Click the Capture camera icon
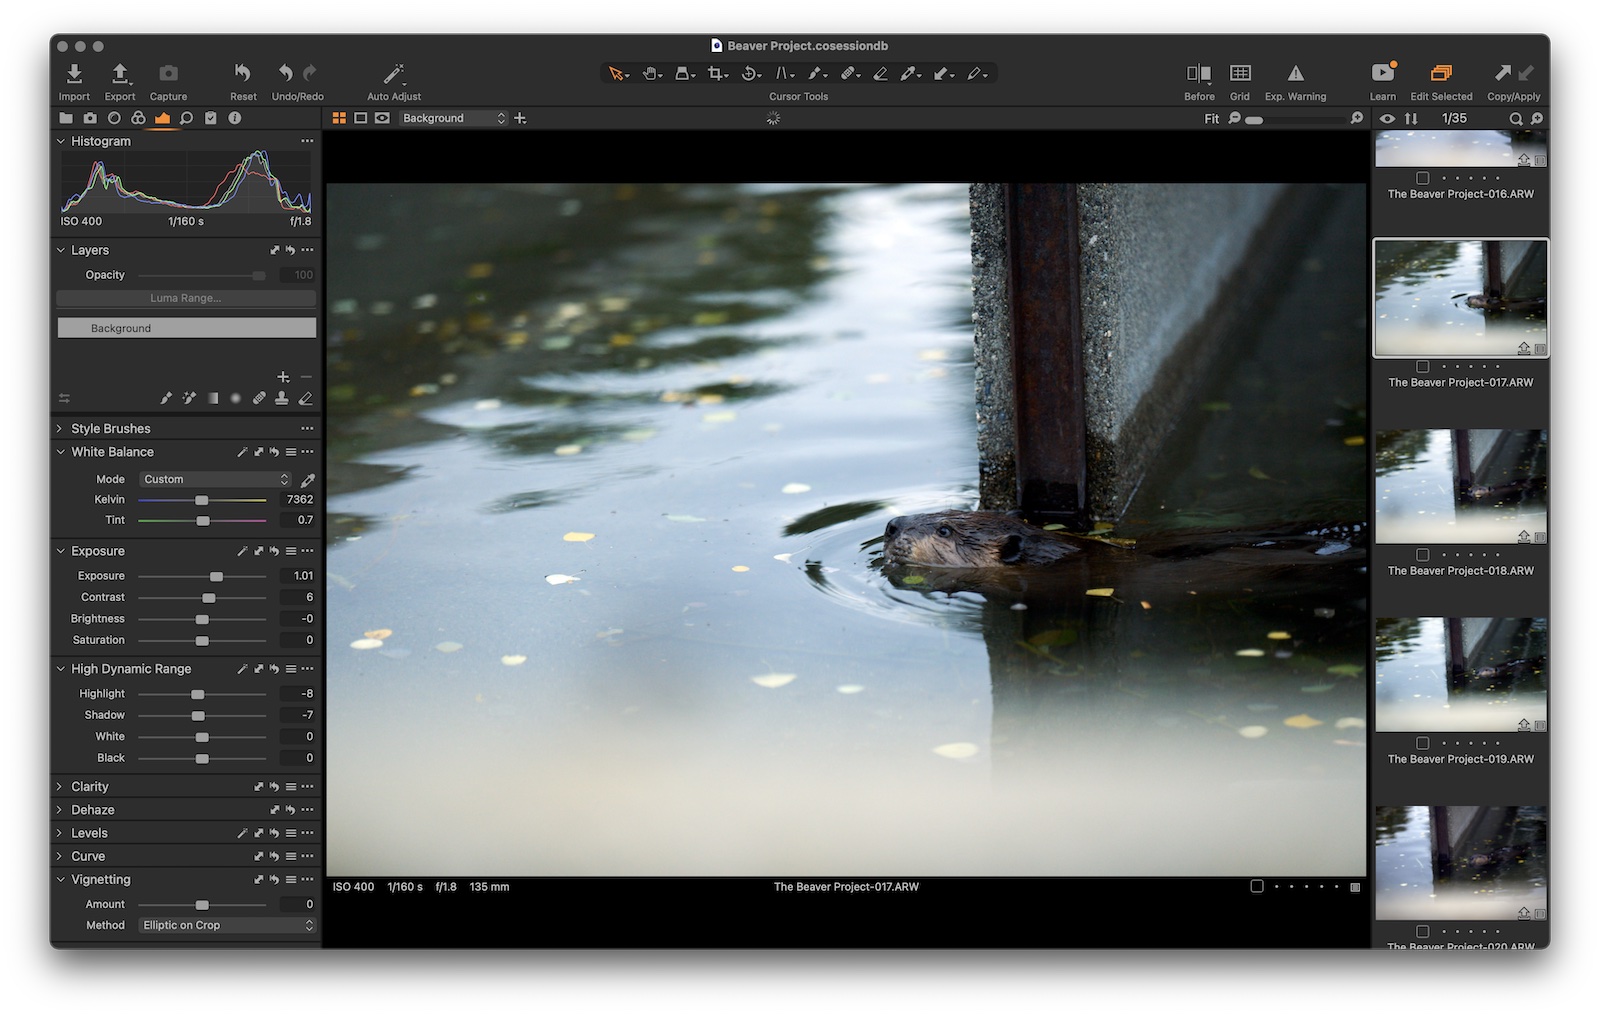This screenshot has width=1600, height=1015. coord(168,74)
